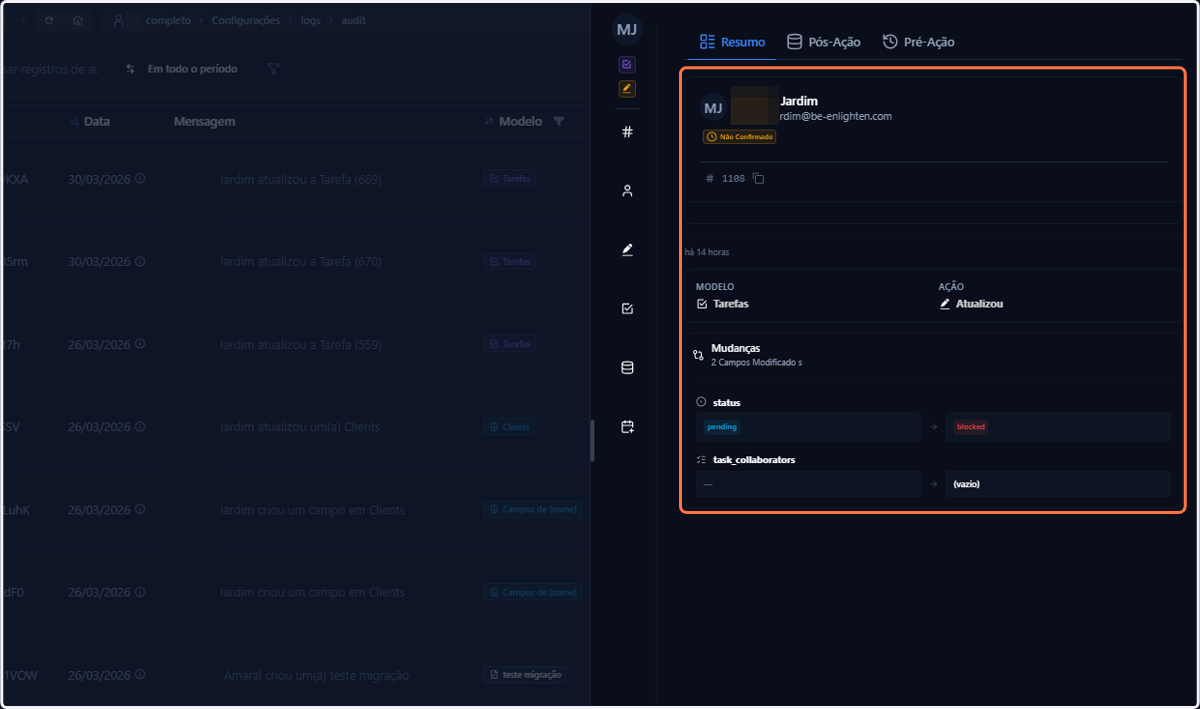This screenshot has height=709, width=1200.
Task: Open 'completo' in the breadcrumb
Action: click(x=168, y=20)
